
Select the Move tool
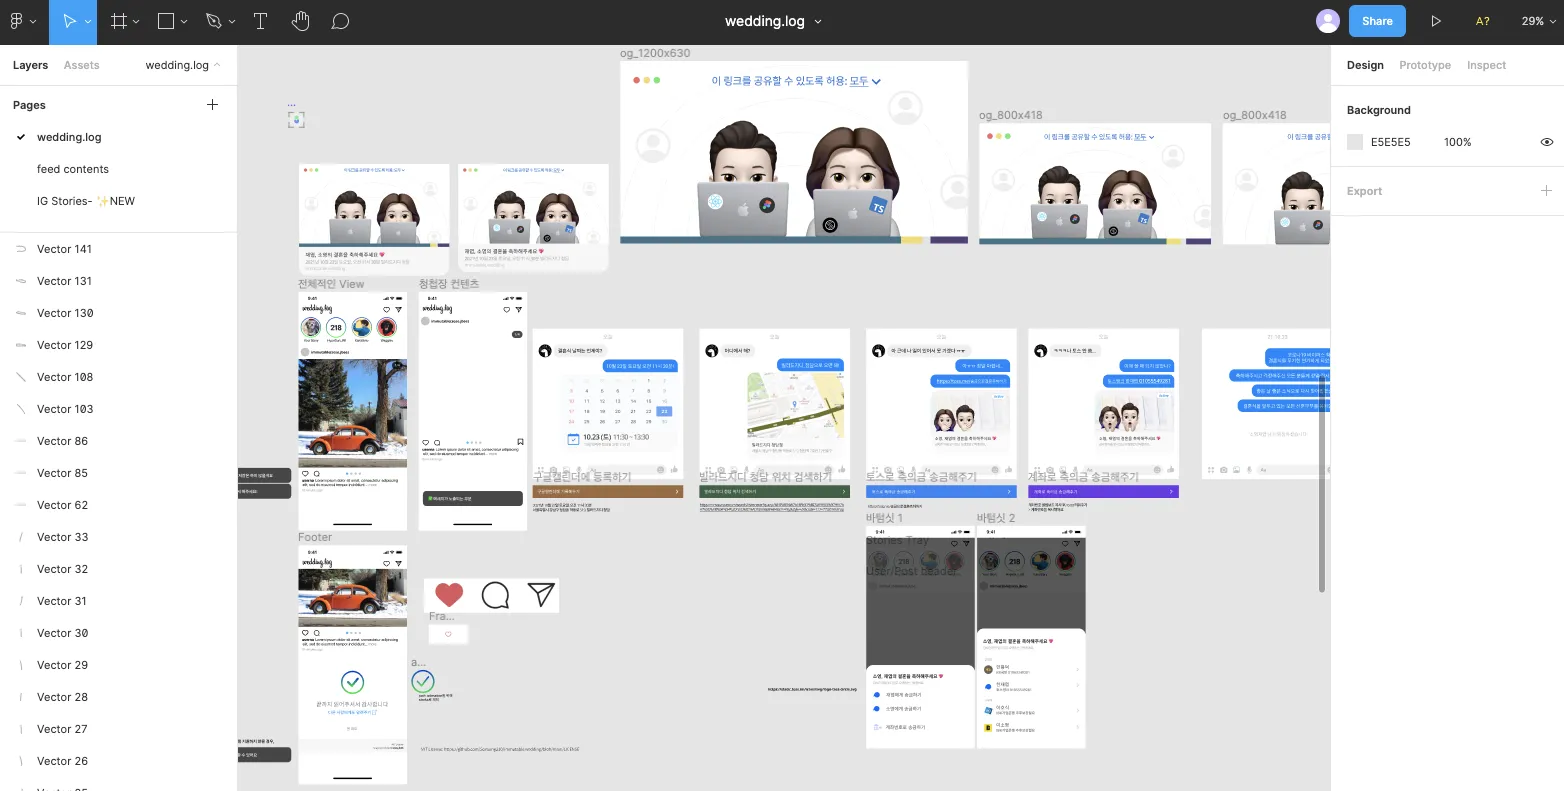69,21
